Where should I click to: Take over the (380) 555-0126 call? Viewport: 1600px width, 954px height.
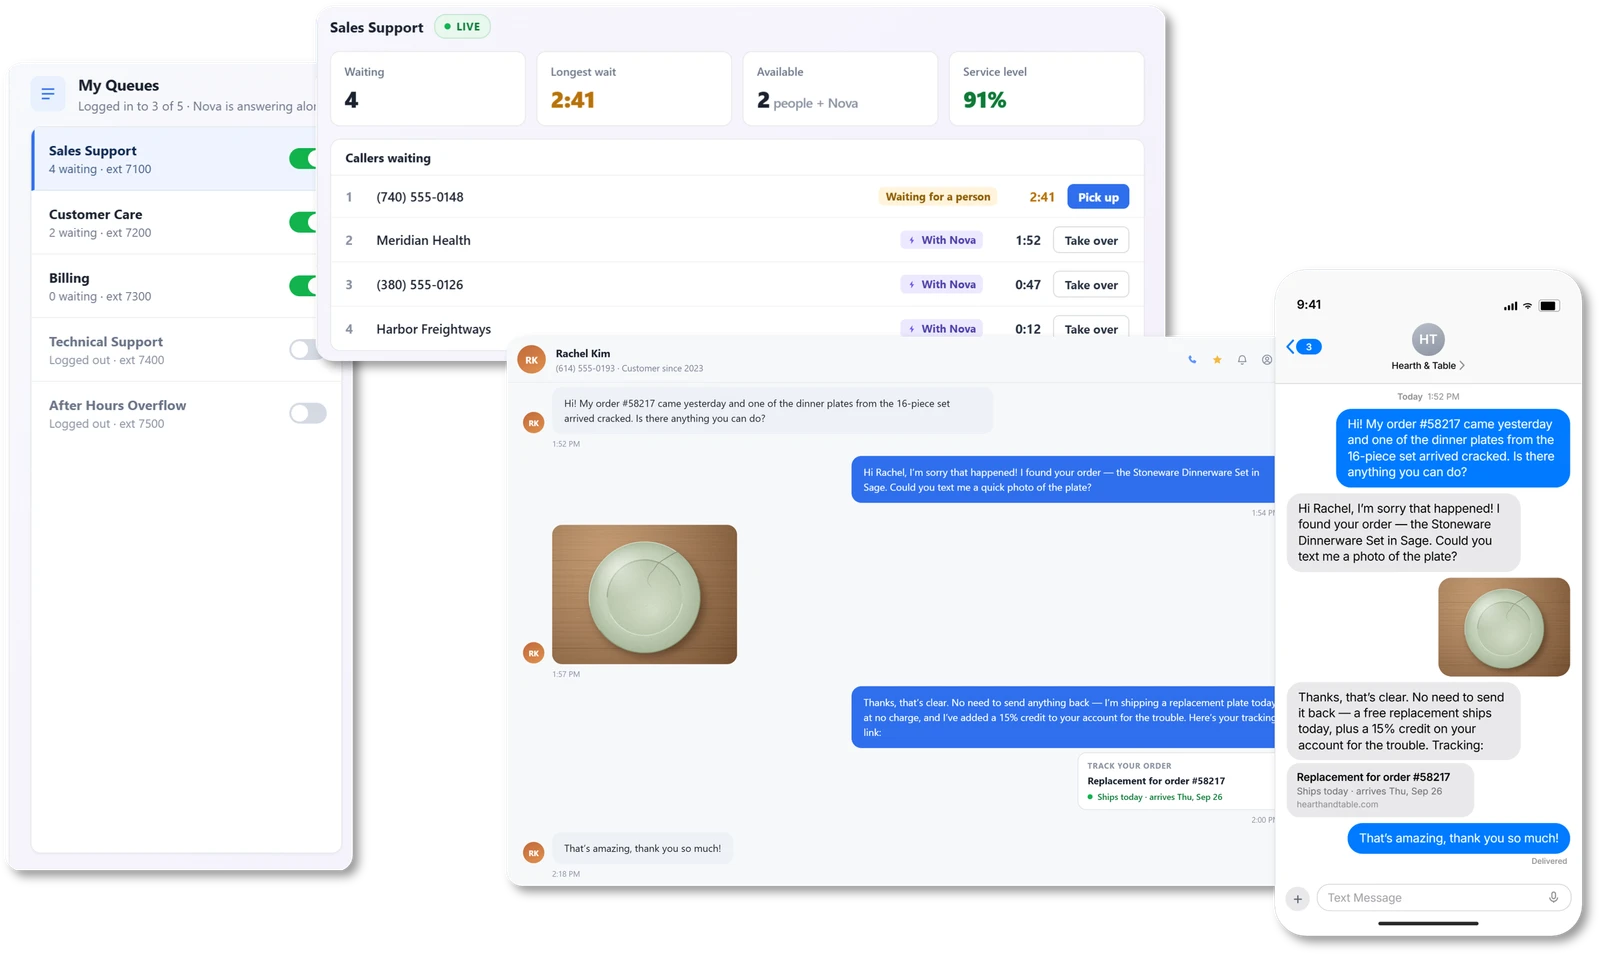pos(1091,285)
